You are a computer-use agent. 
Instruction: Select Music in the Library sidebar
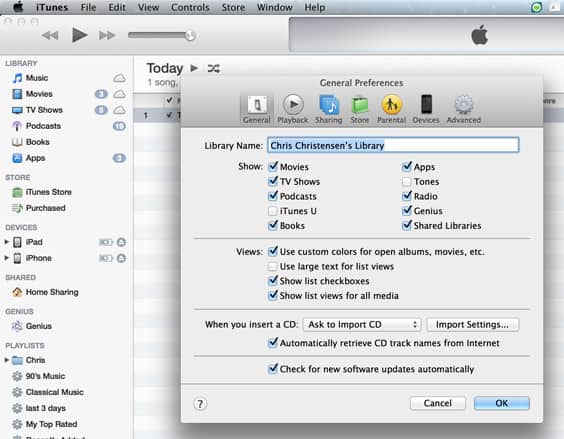37,78
